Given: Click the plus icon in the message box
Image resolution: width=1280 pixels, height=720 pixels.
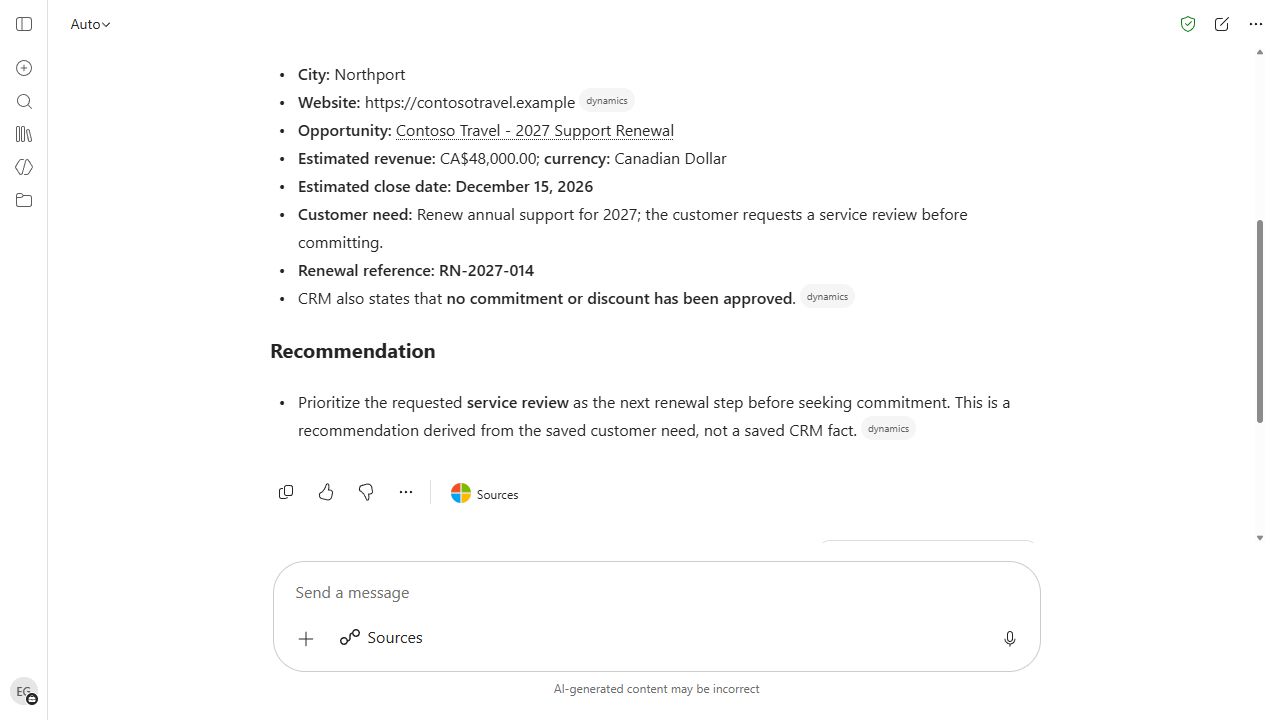Looking at the screenshot, I should (x=306, y=638).
